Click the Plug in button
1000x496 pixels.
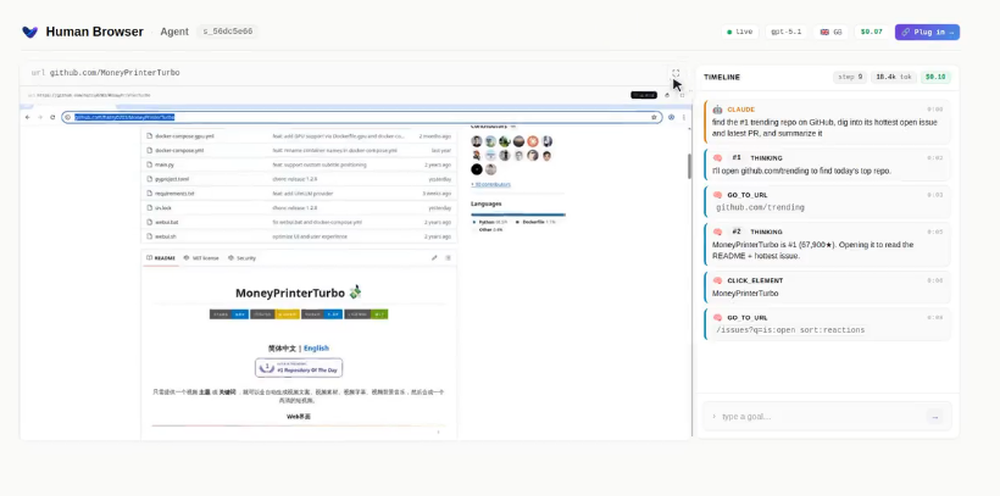click(x=927, y=32)
